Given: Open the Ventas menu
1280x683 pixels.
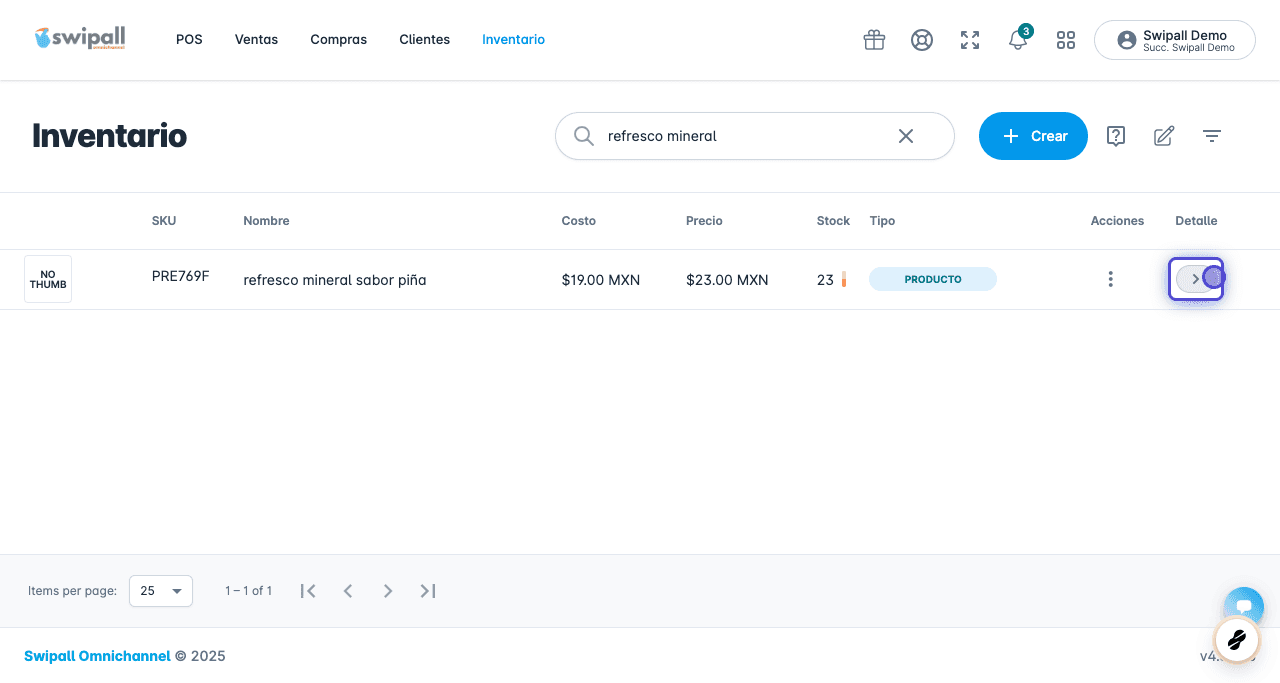Looking at the screenshot, I should tap(256, 40).
